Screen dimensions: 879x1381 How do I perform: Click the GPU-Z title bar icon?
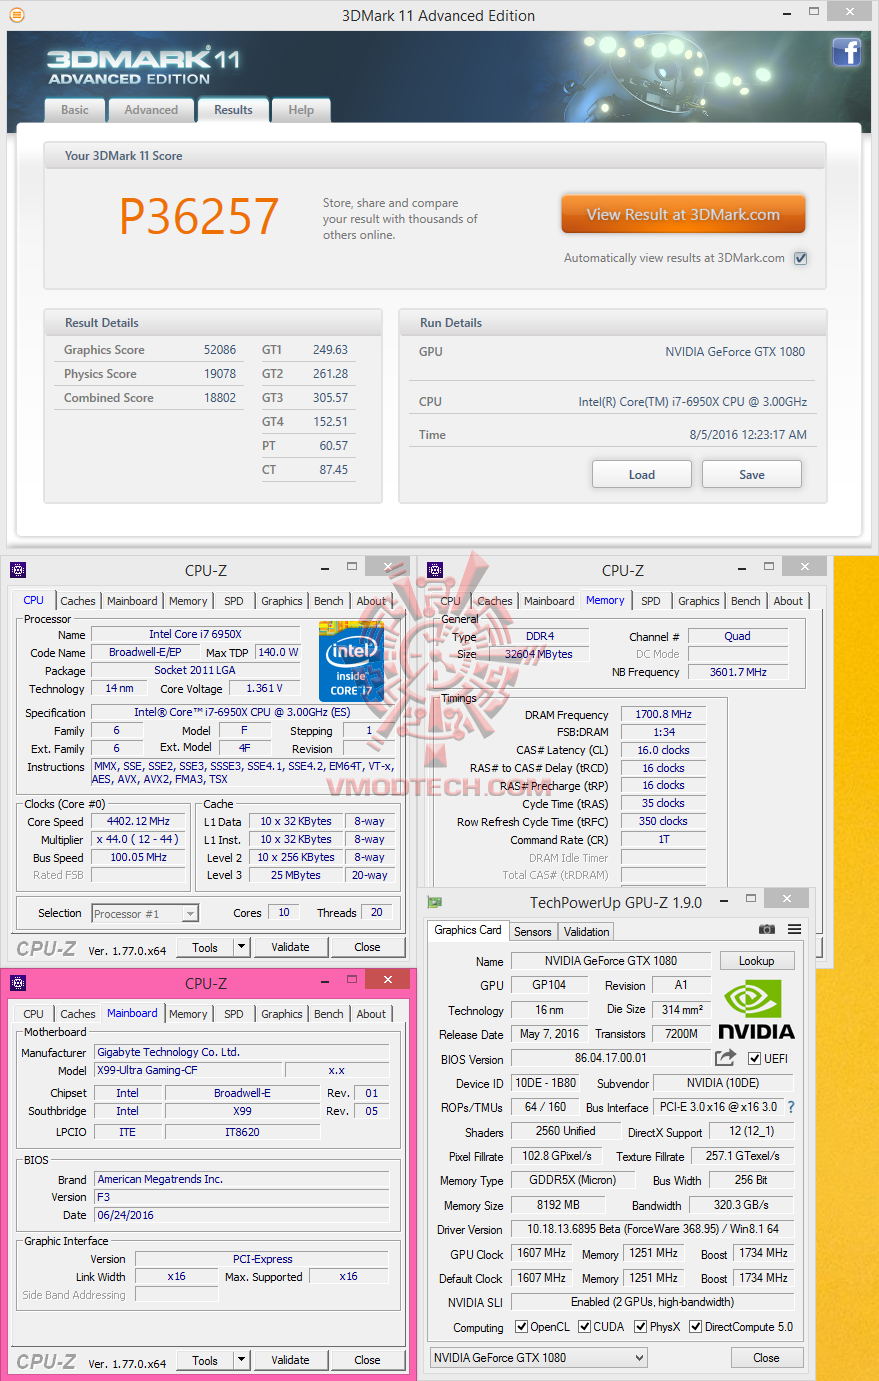(434, 902)
